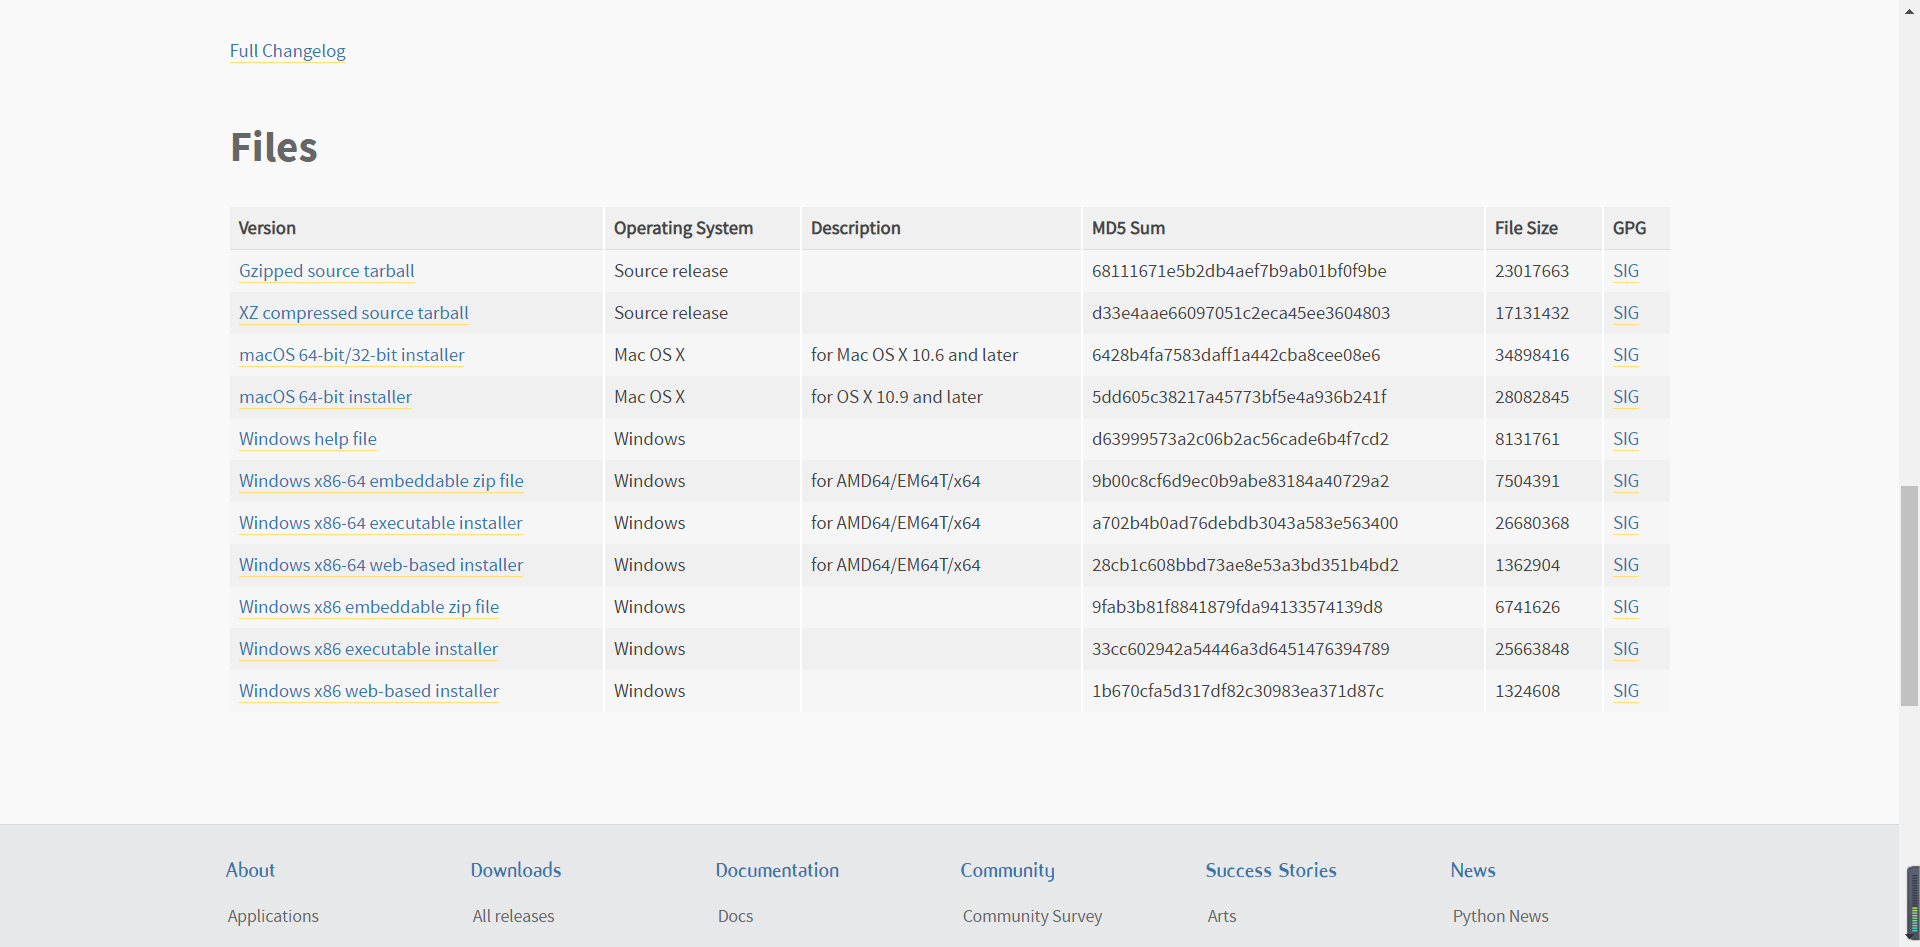
Task: Open SIG for Windows x86 web-based installer
Action: 1625,691
